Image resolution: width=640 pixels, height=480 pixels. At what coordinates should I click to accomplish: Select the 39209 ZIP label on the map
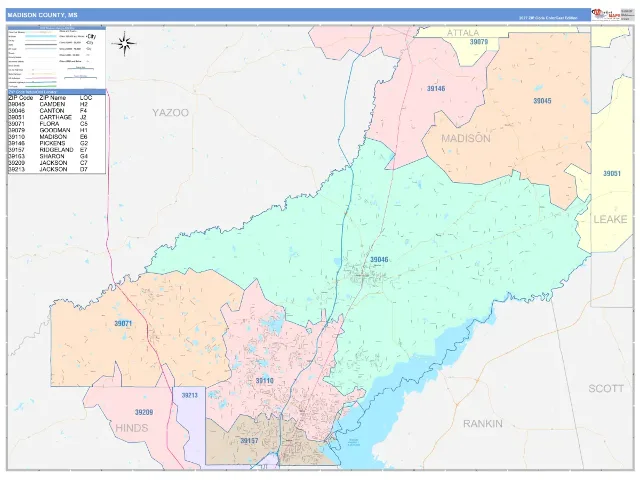144,412
